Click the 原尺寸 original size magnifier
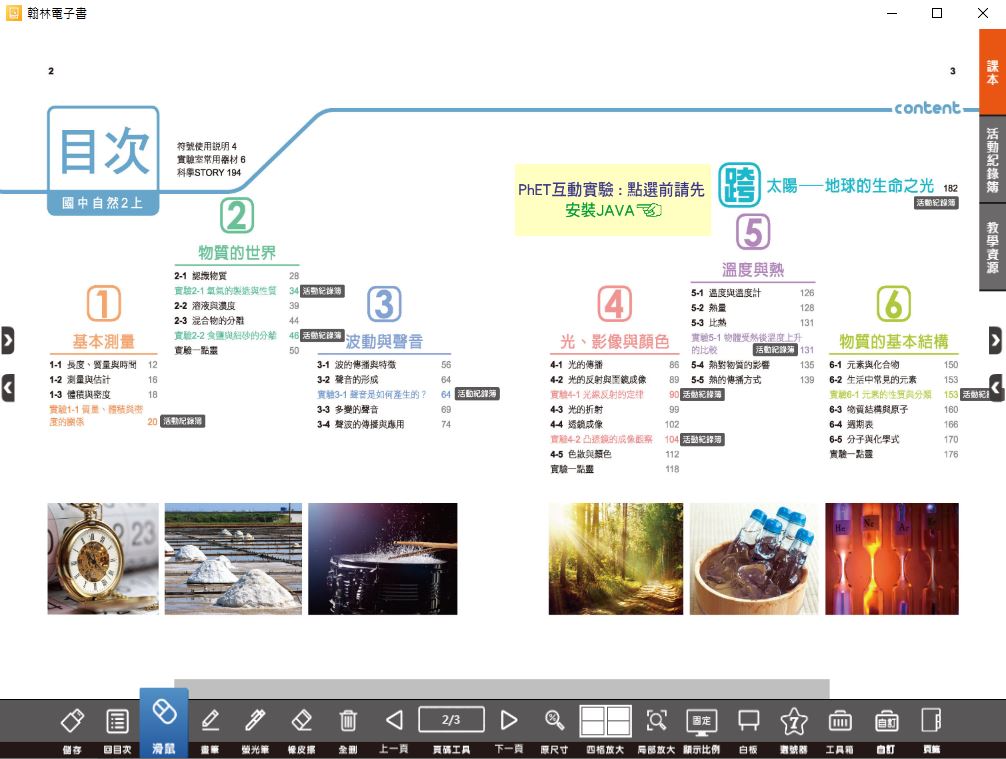 (x=554, y=720)
